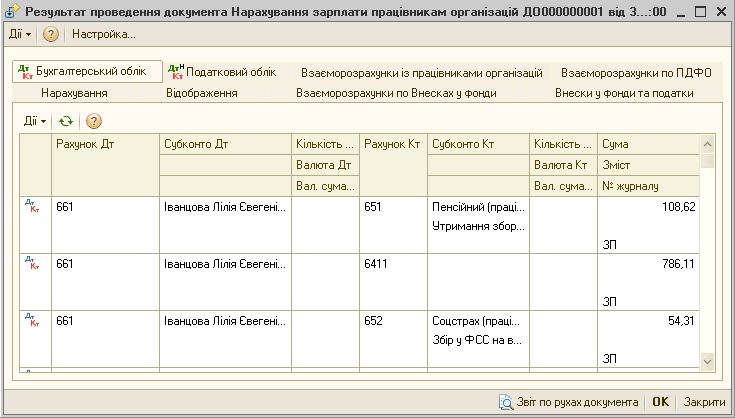Click the Рахунок Кт column header
The image size is (735, 418).
pyautogui.click(x=393, y=165)
